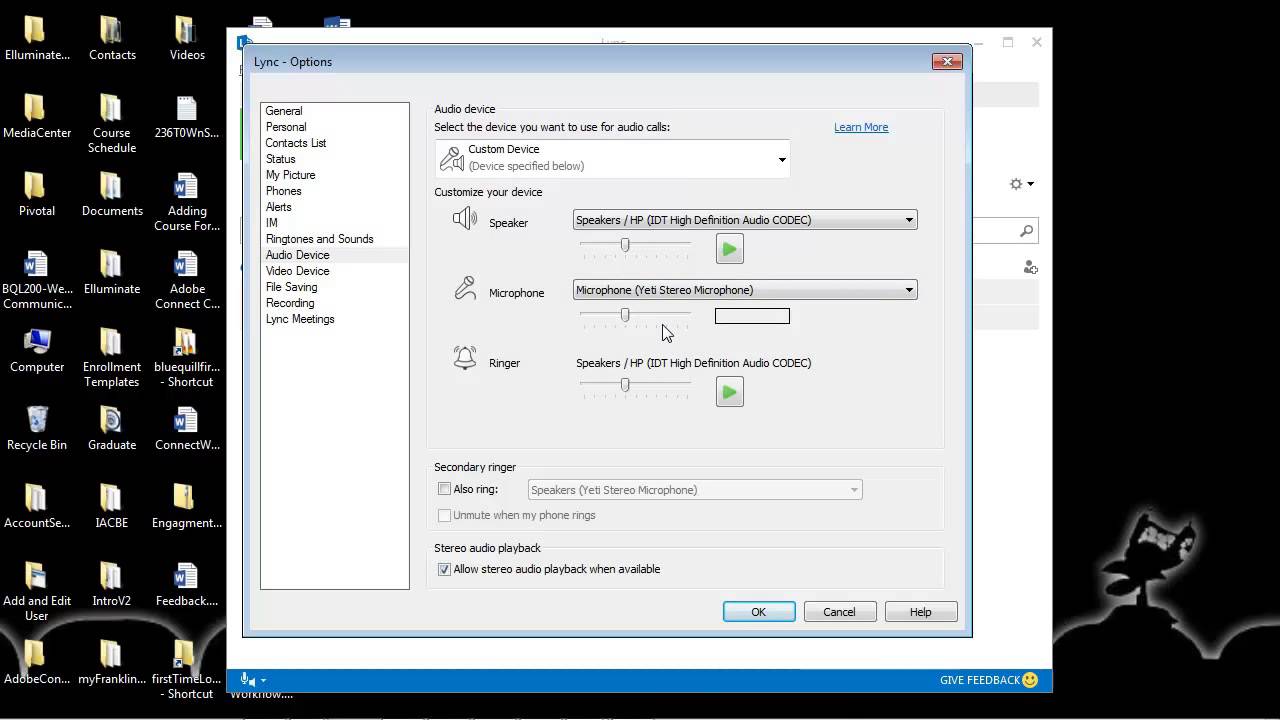Screen dimensions: 1280x720
Task: Open the dropdown arrow beside bottom microphone icon
Action: (263, 681)
